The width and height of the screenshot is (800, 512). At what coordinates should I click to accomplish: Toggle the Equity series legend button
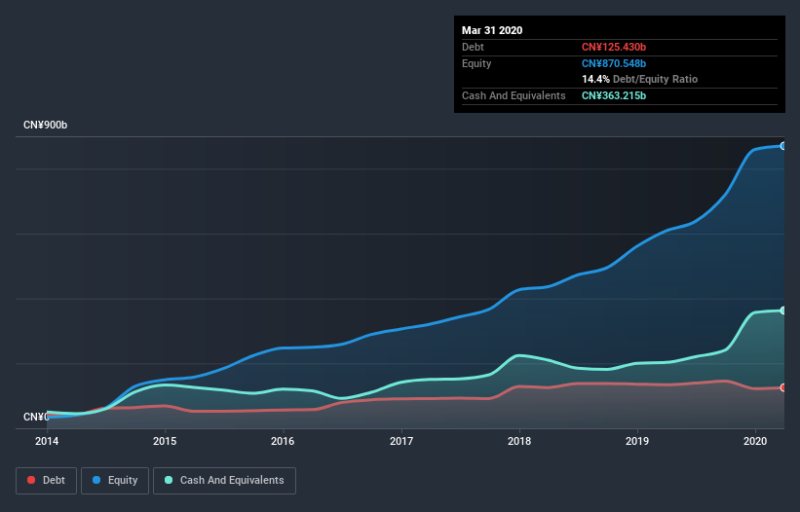115,480
